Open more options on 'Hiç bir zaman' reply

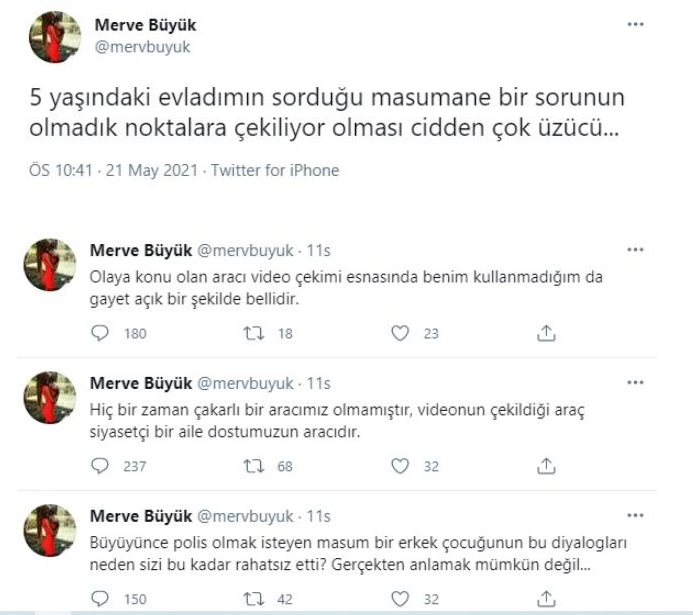coord(635,382)
